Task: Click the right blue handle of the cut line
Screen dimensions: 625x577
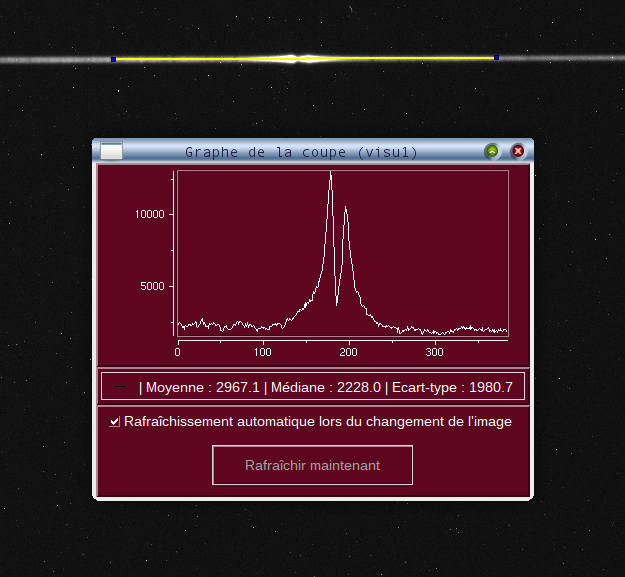Action: [497, 58]
